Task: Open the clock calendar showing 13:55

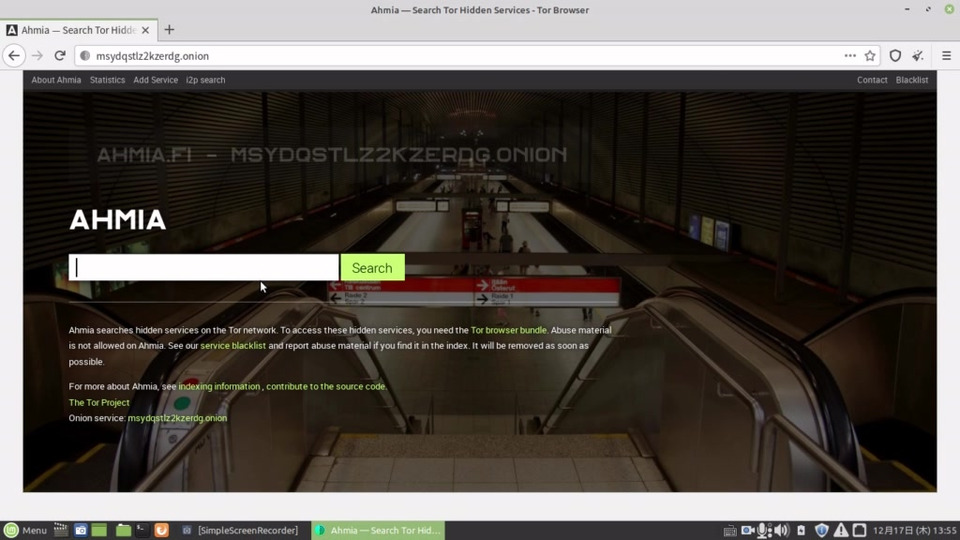Action: [914, 530]
